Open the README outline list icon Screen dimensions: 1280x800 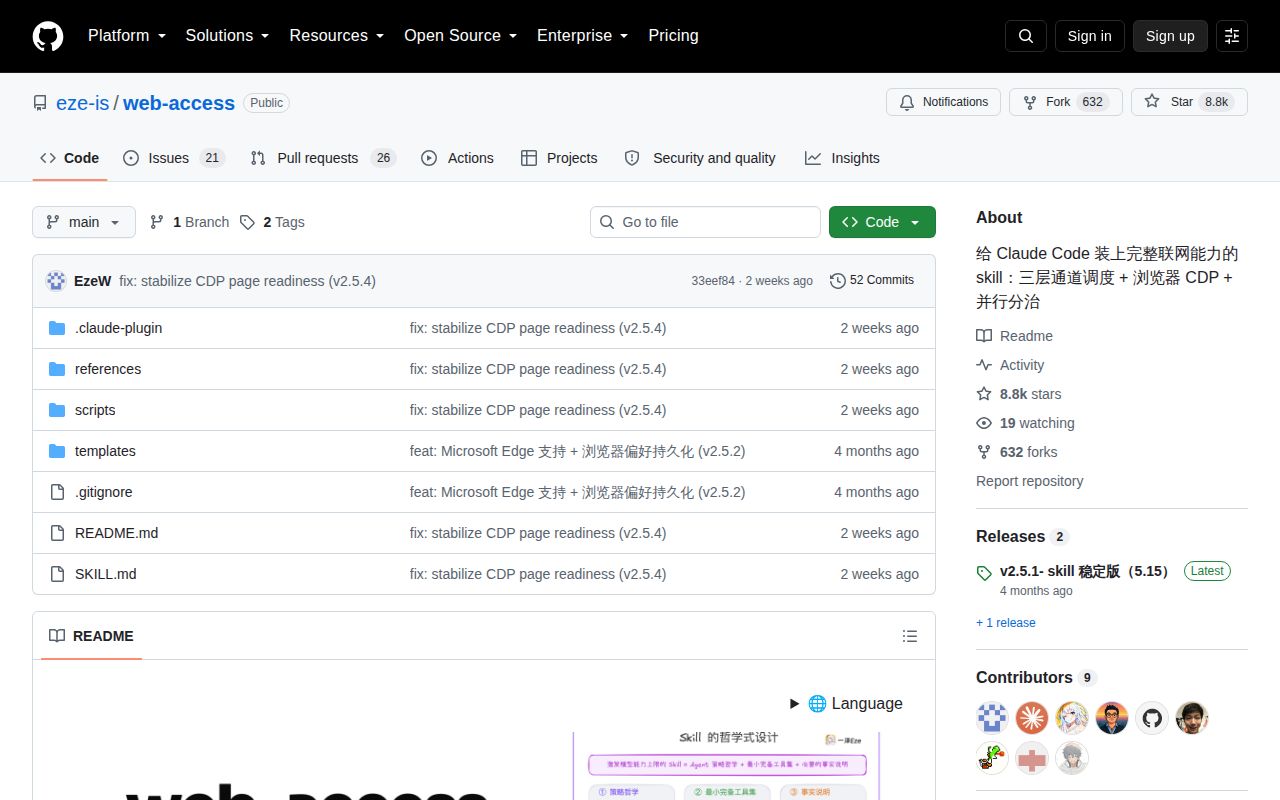click(910, 636)
